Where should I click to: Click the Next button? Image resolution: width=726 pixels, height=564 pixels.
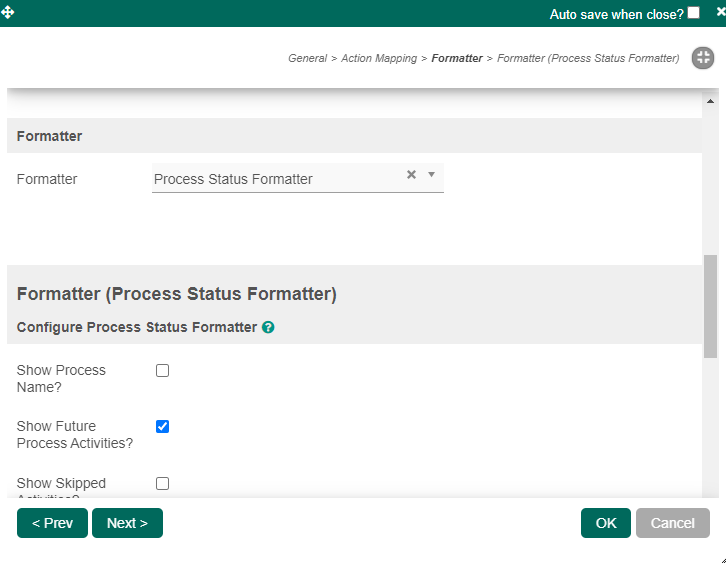[127, 523]
